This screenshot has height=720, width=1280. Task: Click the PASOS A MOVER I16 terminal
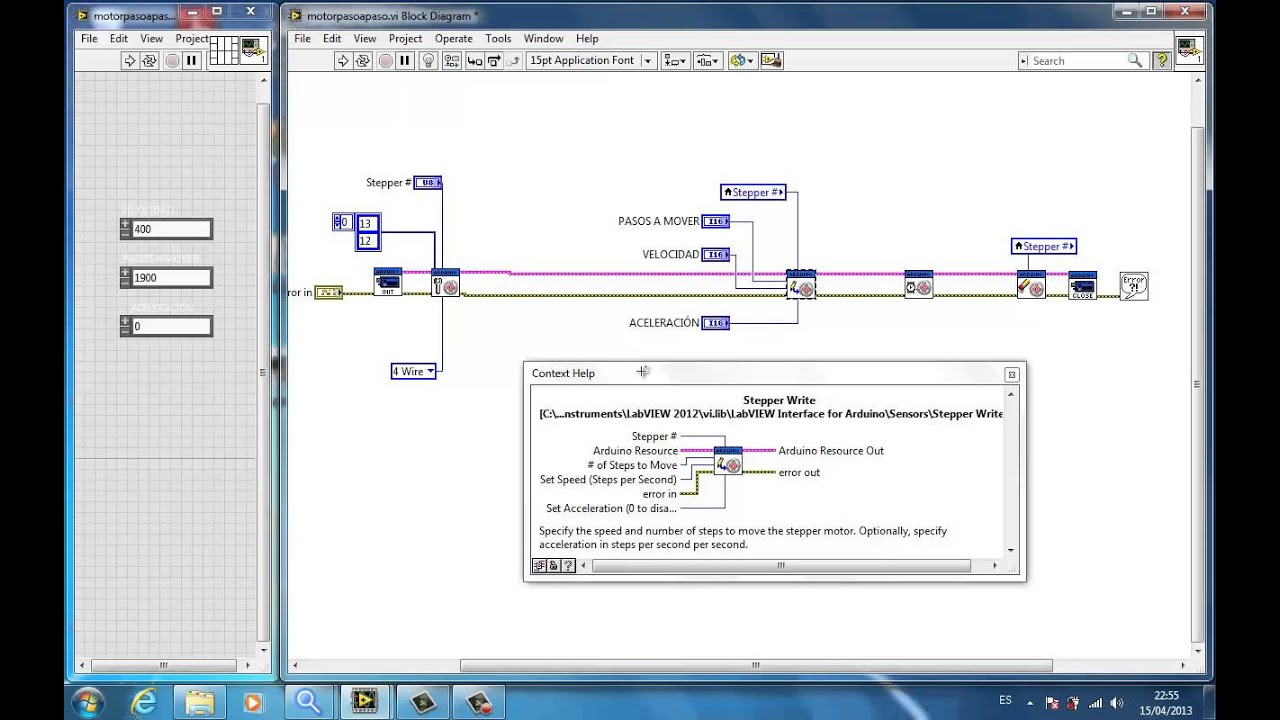716,221
